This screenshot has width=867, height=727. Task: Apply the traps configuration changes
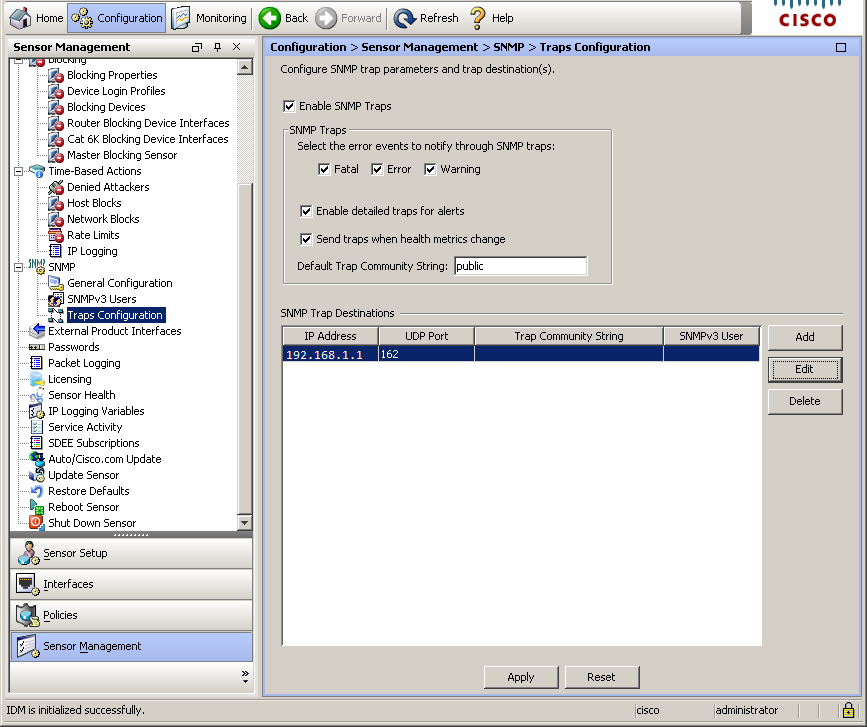pos(521,677)
